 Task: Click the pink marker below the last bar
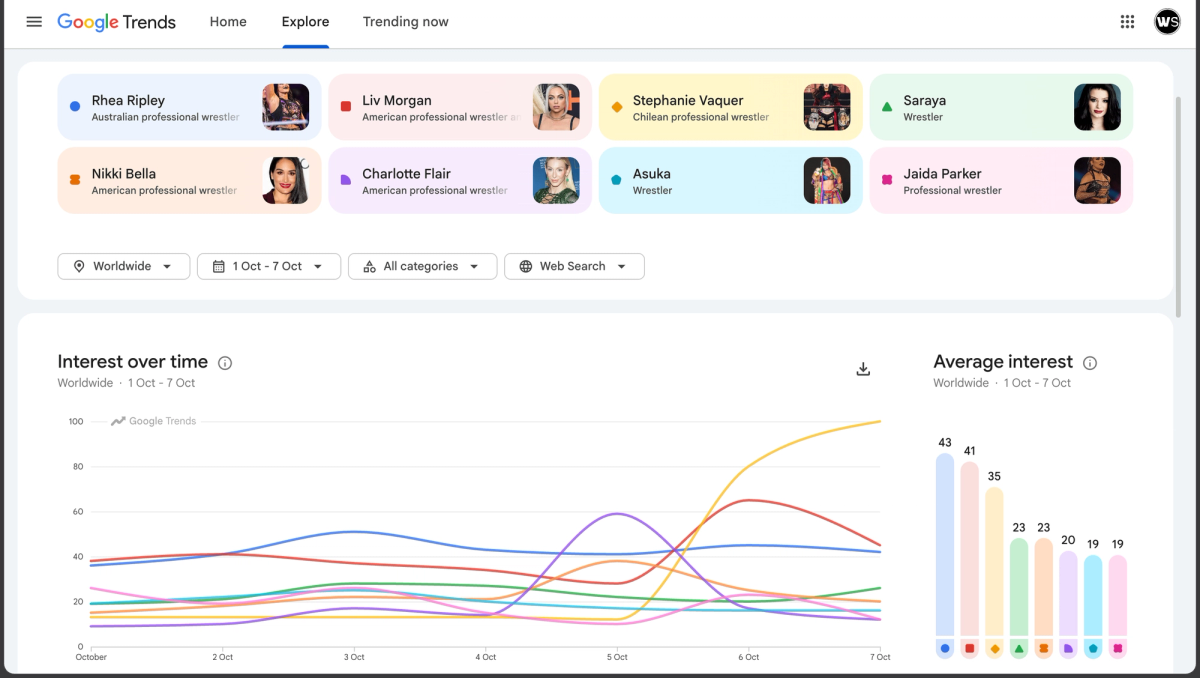click(x=1118, y=648)
